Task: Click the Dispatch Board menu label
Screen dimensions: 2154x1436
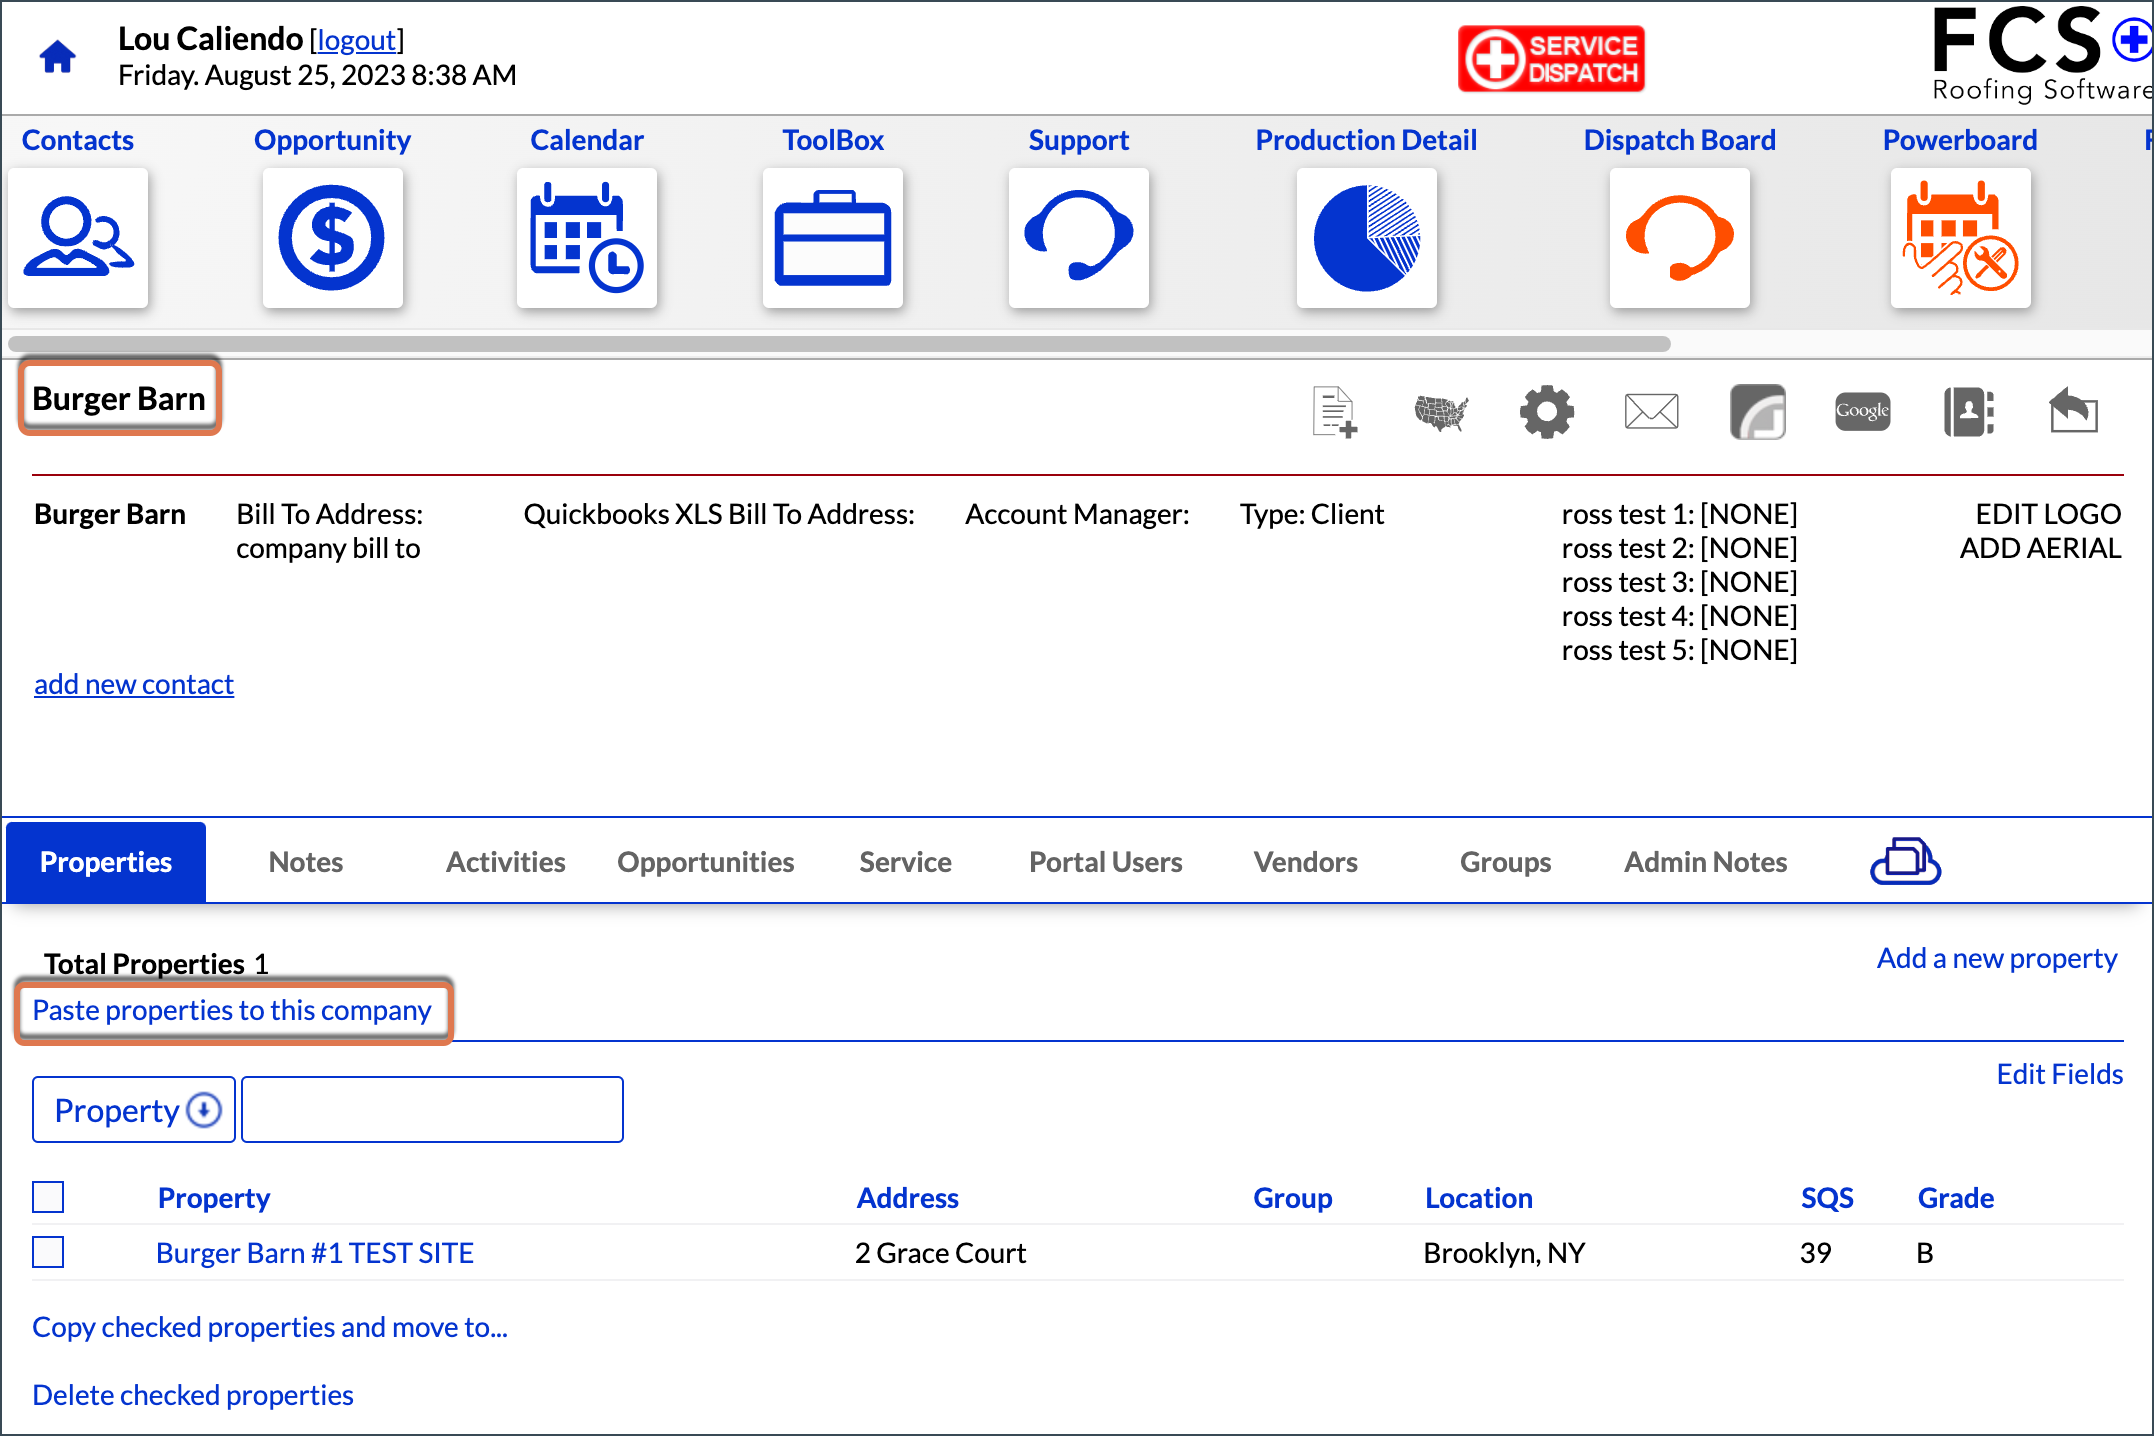Action: [x=1680, y=140]
